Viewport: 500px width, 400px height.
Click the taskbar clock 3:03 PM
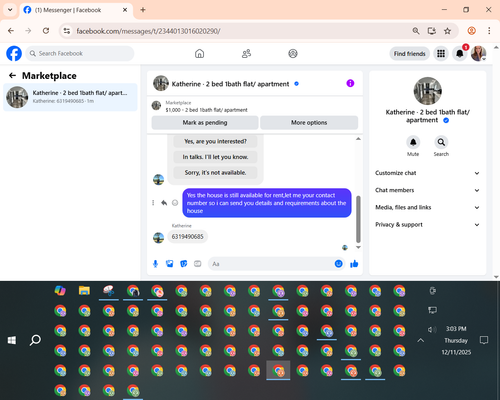click(456, 329)
